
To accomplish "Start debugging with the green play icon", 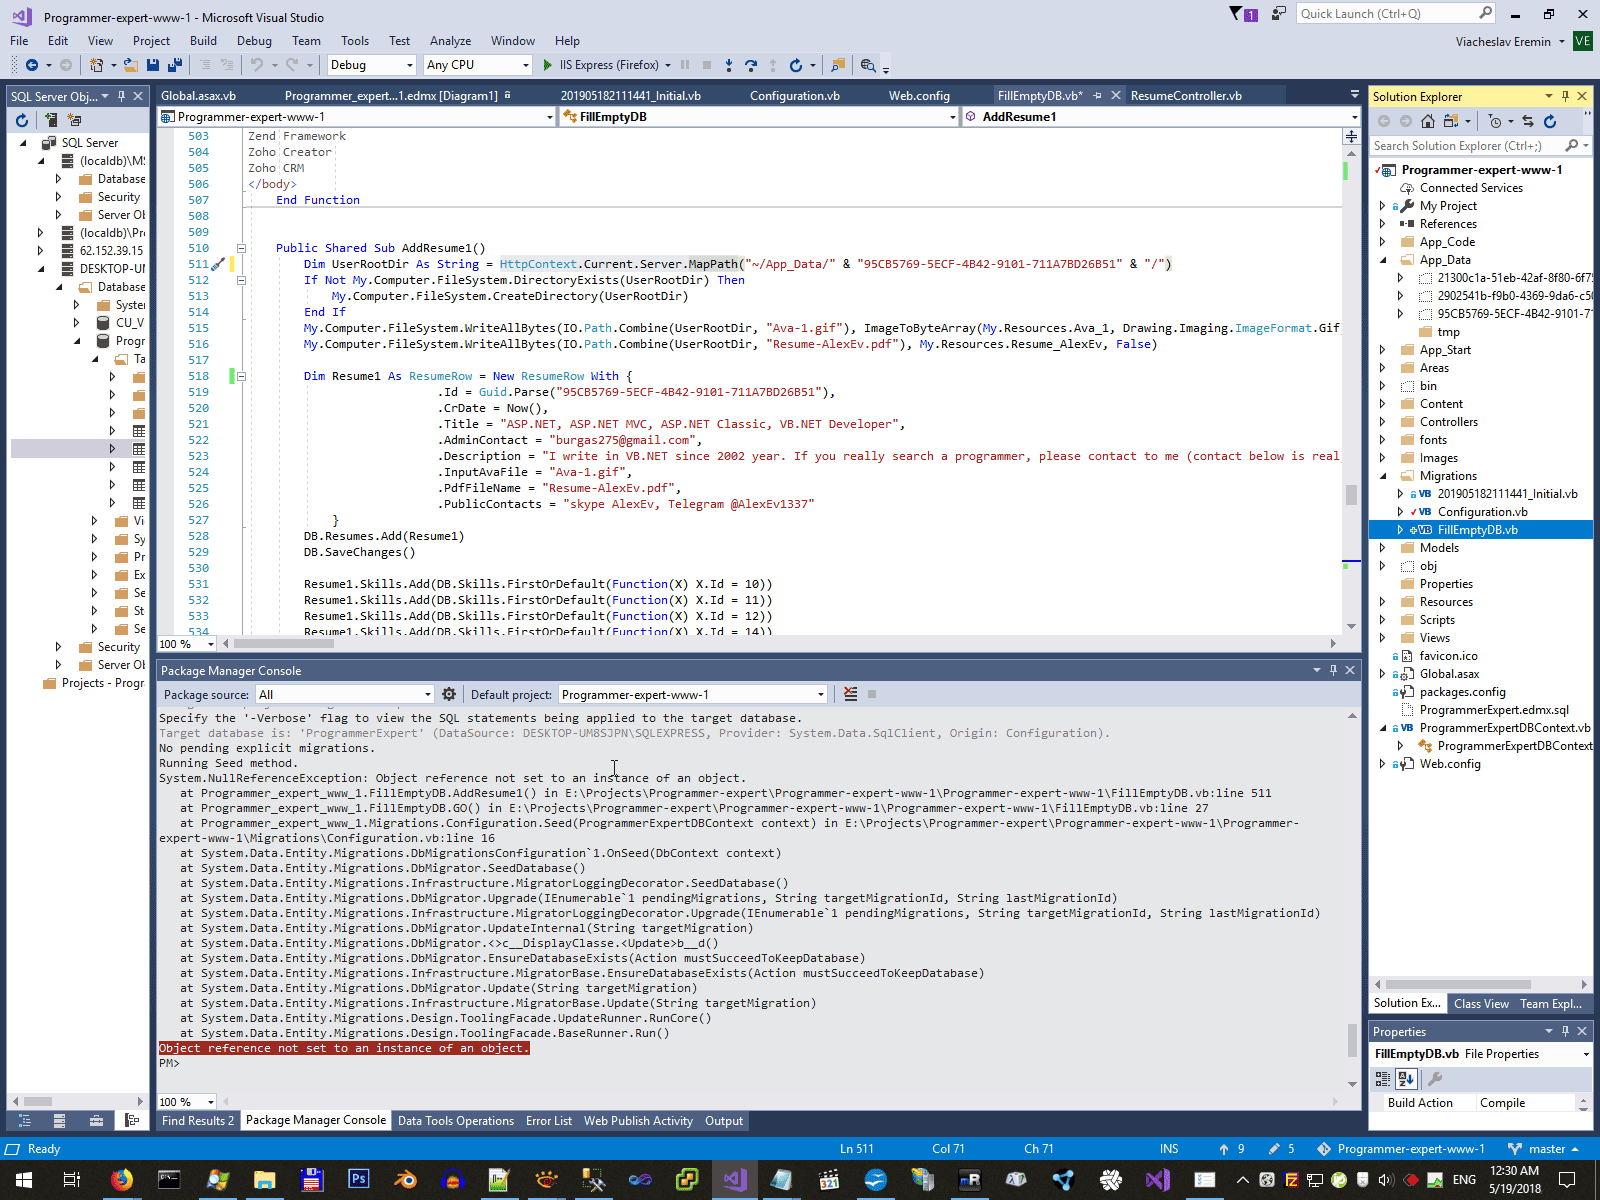I will click(x=547, y=65).
